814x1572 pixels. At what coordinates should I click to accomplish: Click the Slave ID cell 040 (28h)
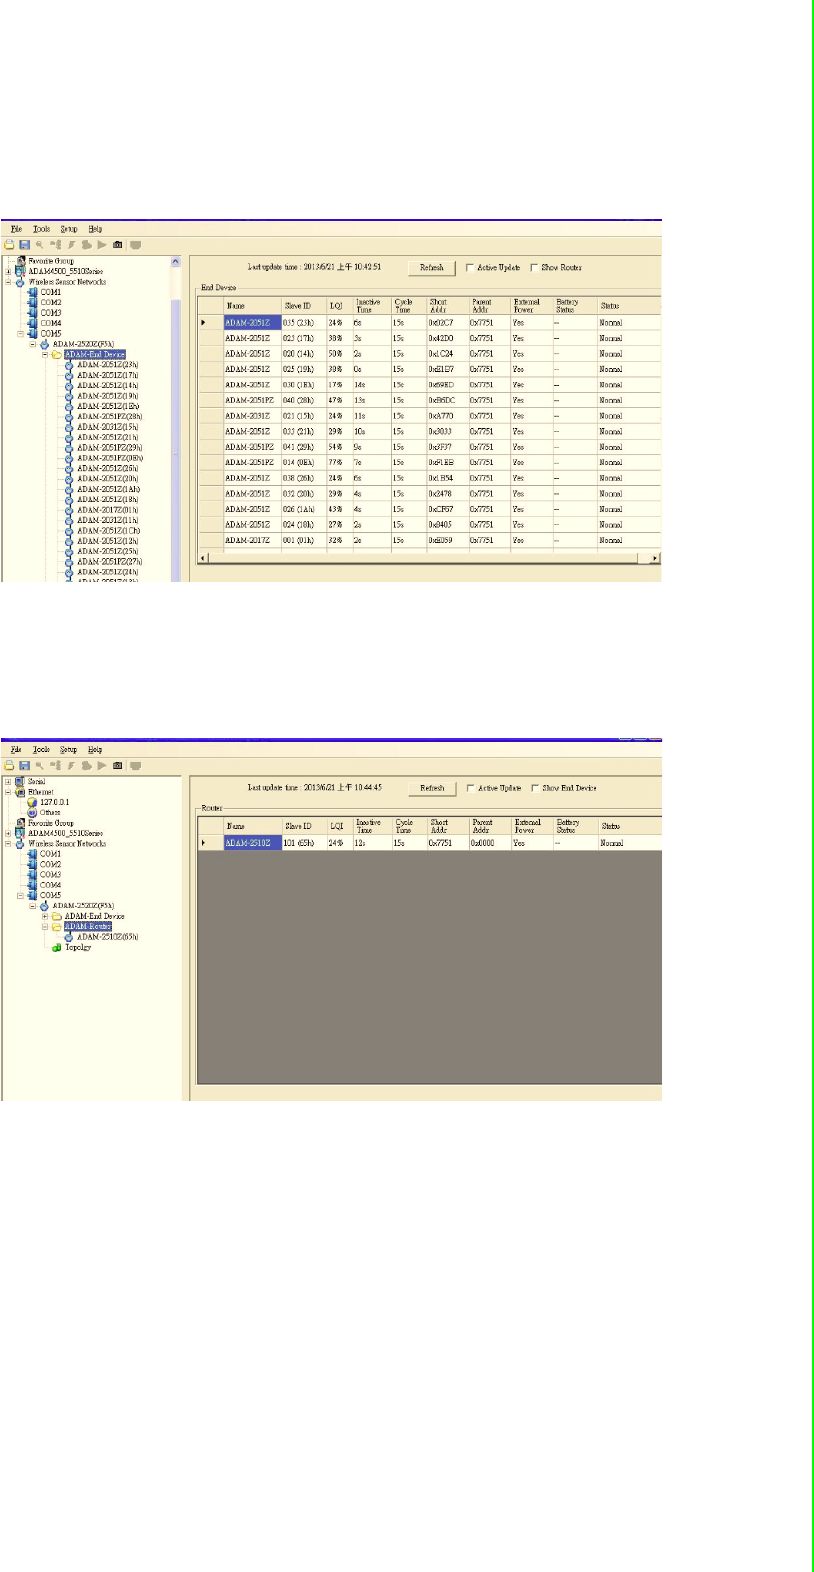[303, 401]
